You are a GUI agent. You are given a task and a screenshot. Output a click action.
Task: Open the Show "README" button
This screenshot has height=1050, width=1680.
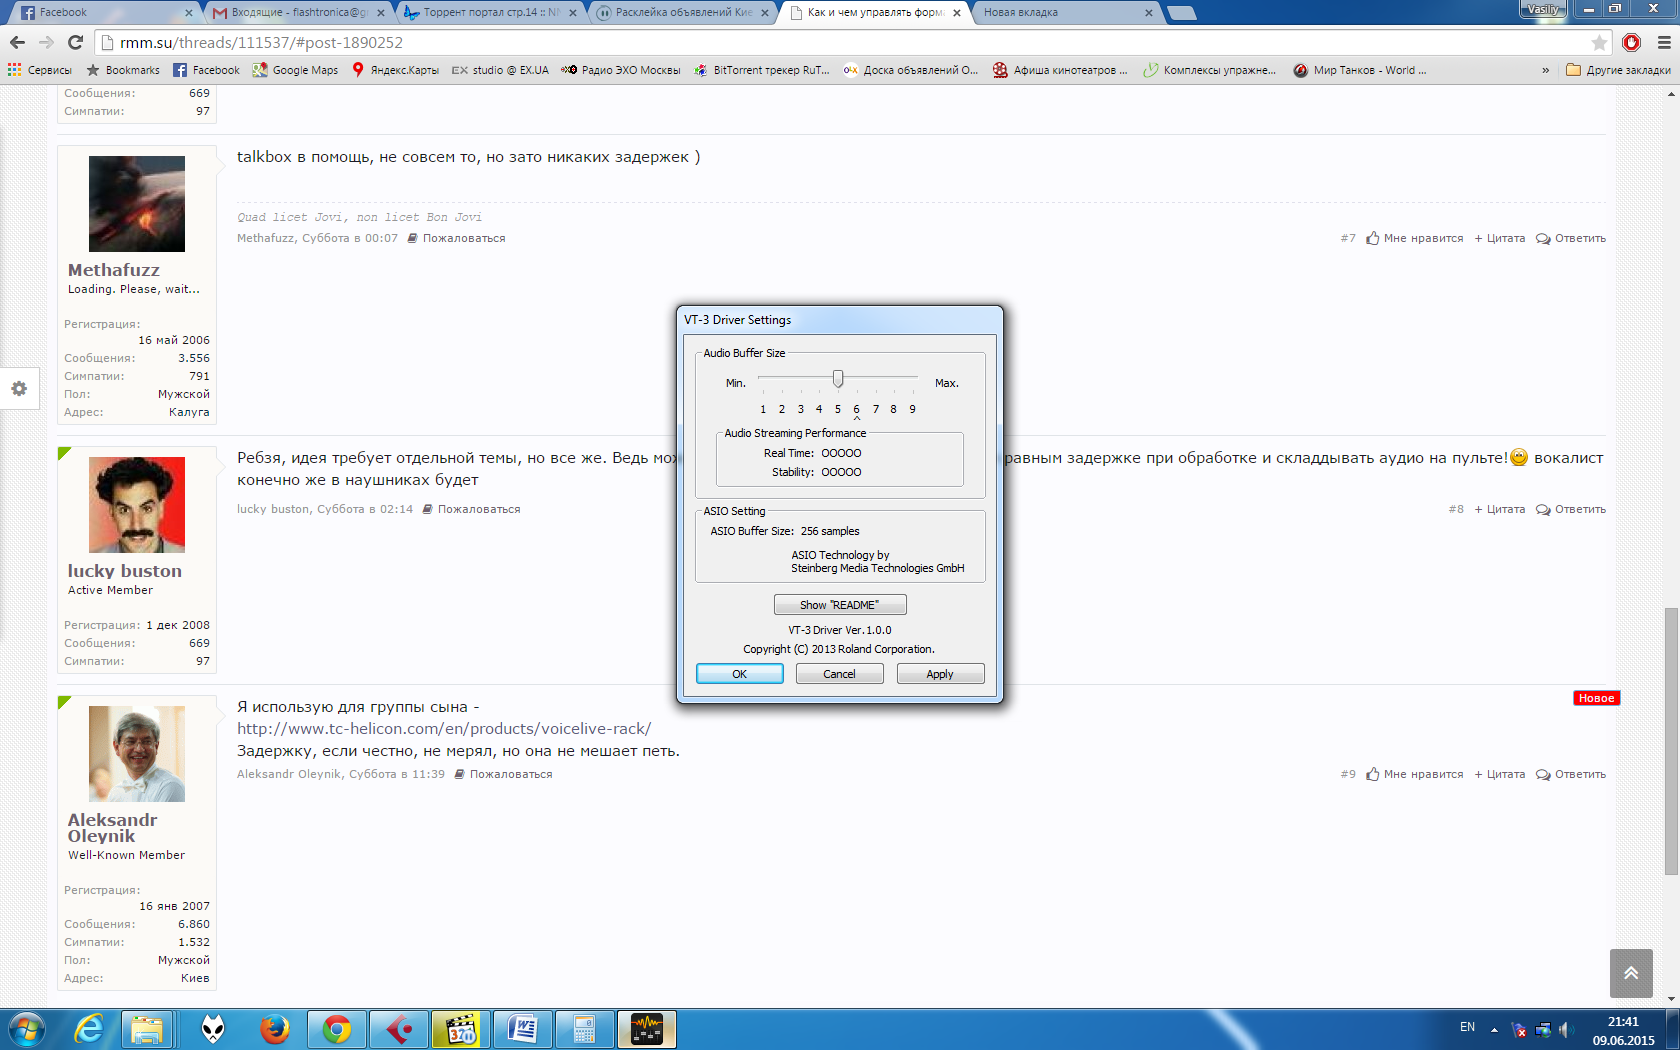tap(840, 605)
